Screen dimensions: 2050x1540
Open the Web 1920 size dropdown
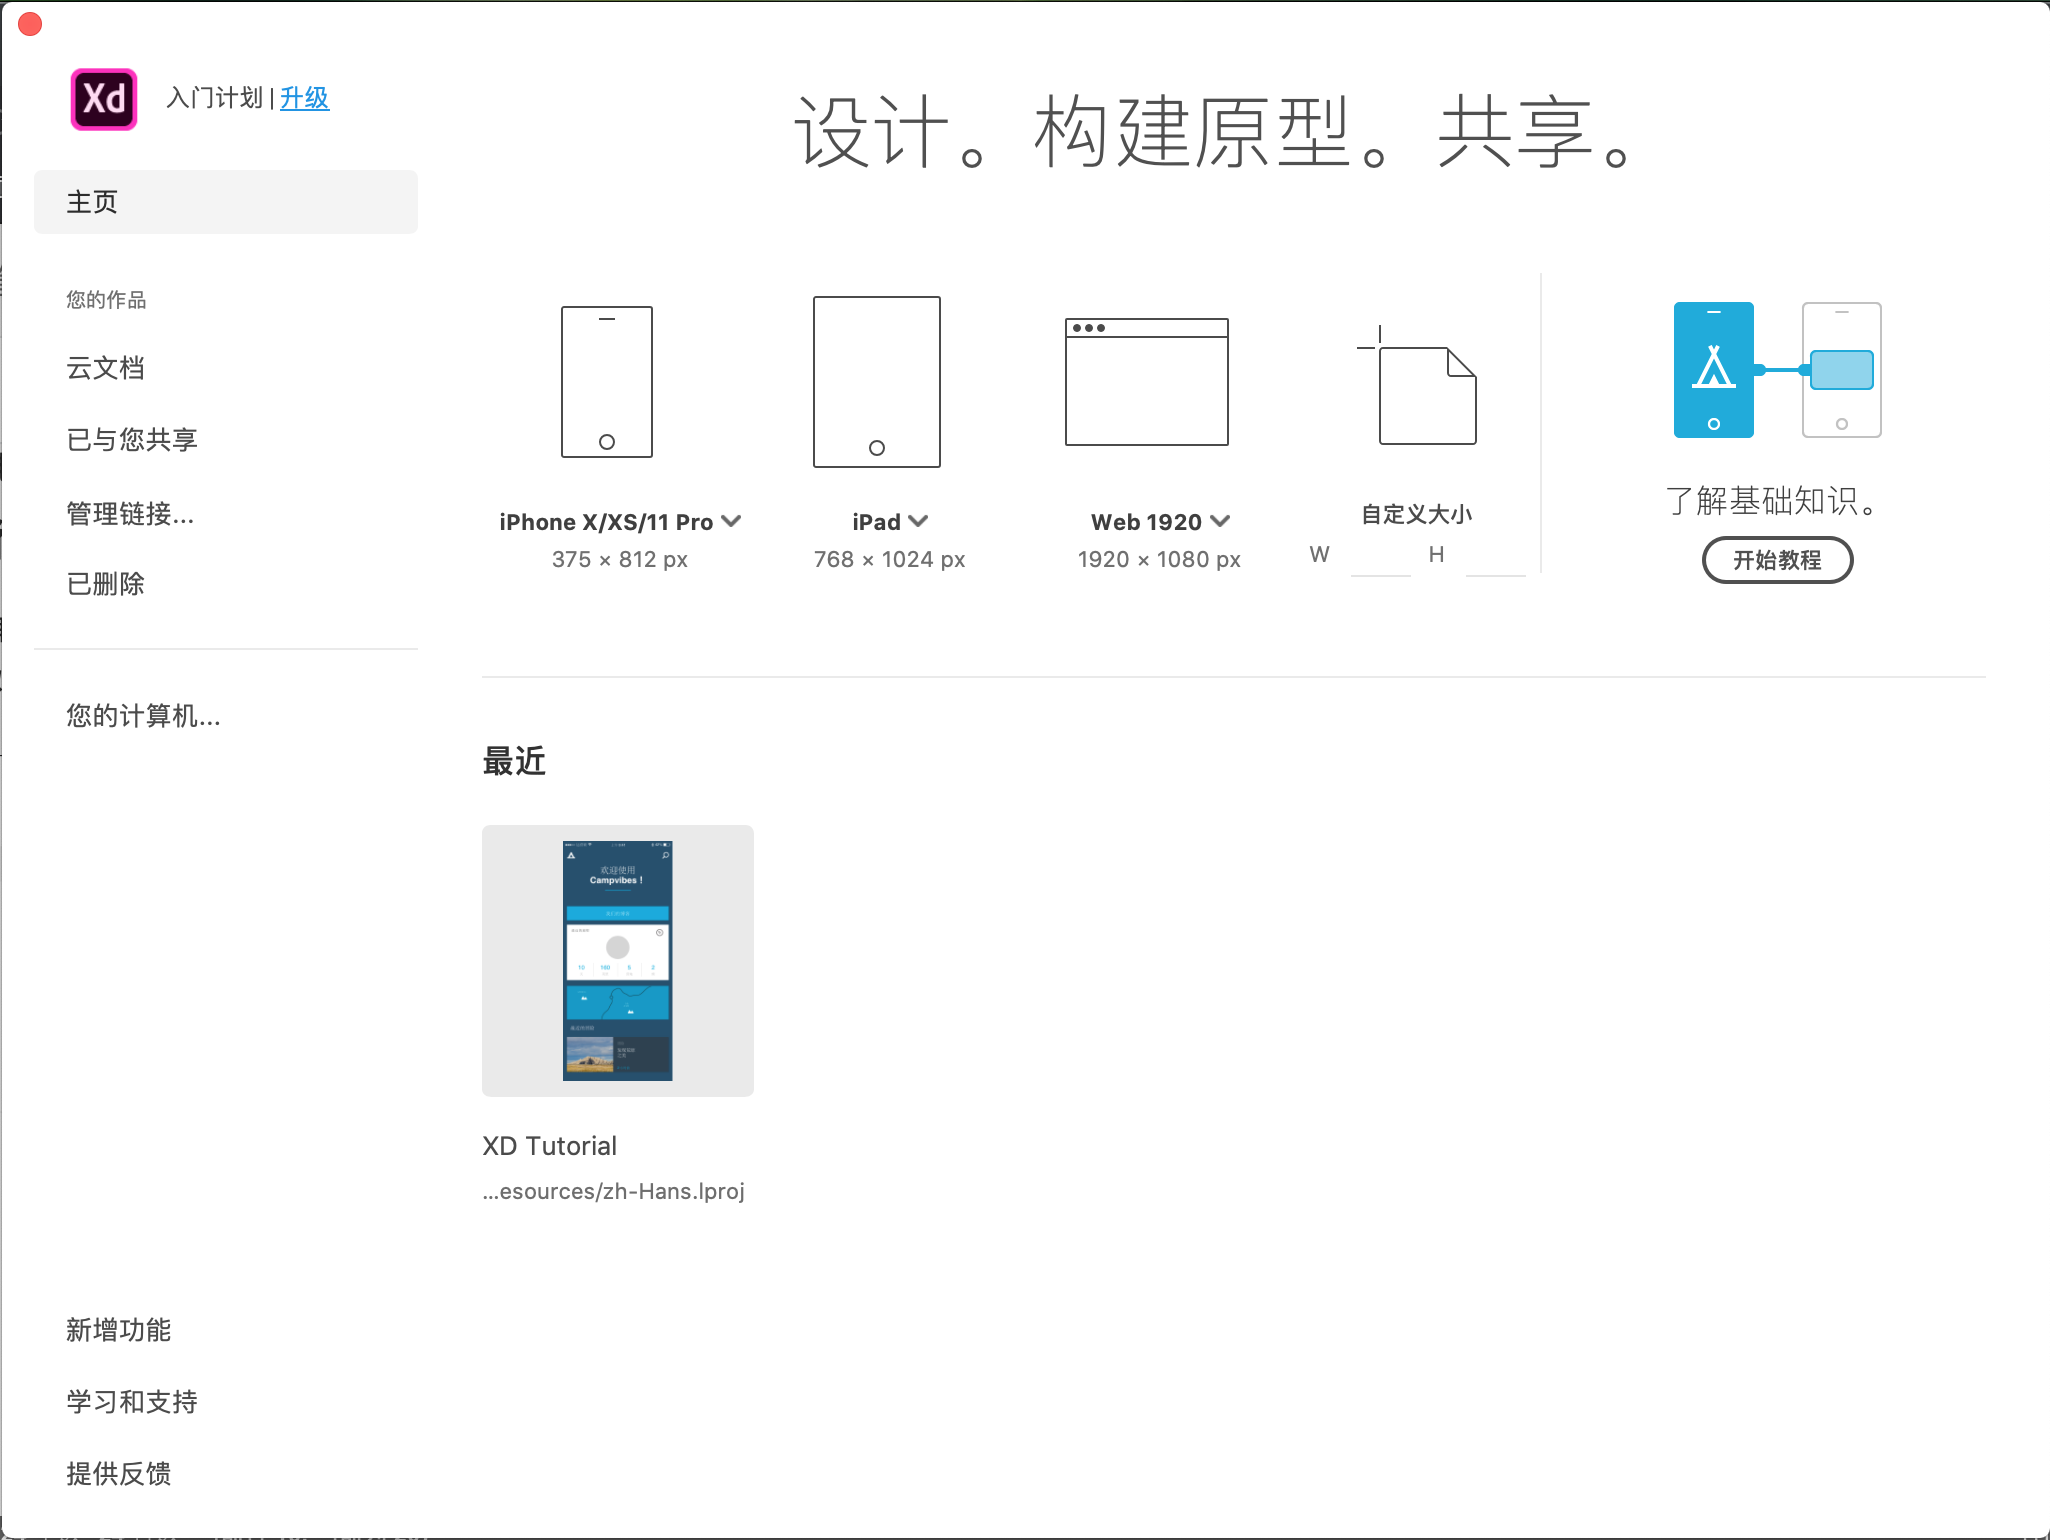(1220, 521)
